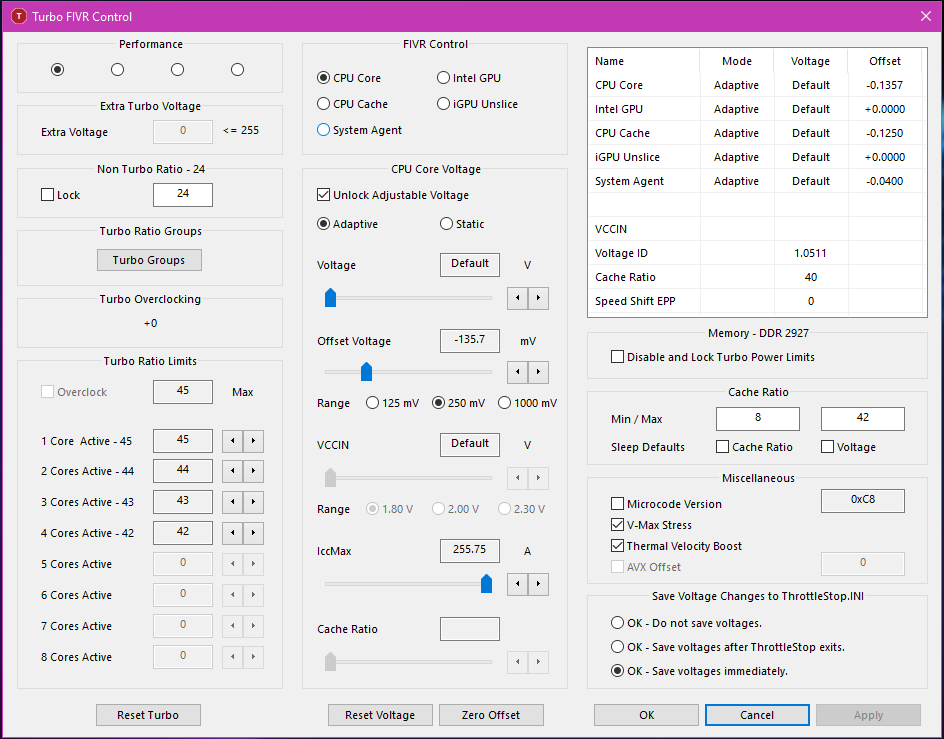This screenshot has width=944, height=739.
Task: Click the ThrottleStop icon in title bar
Action: [x=18, y=16]
